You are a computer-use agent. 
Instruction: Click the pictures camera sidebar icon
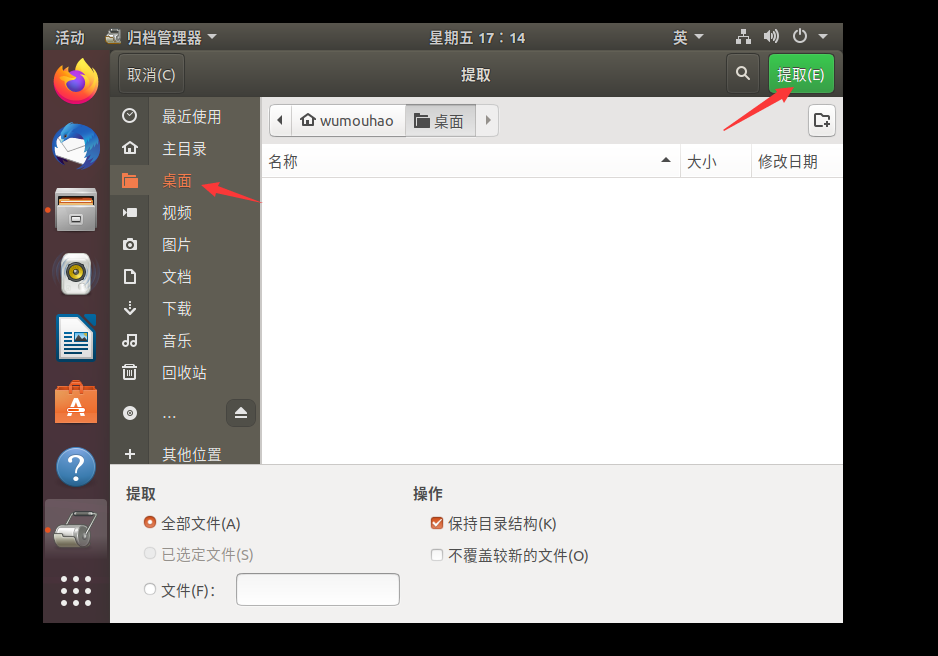coord(130,244)
